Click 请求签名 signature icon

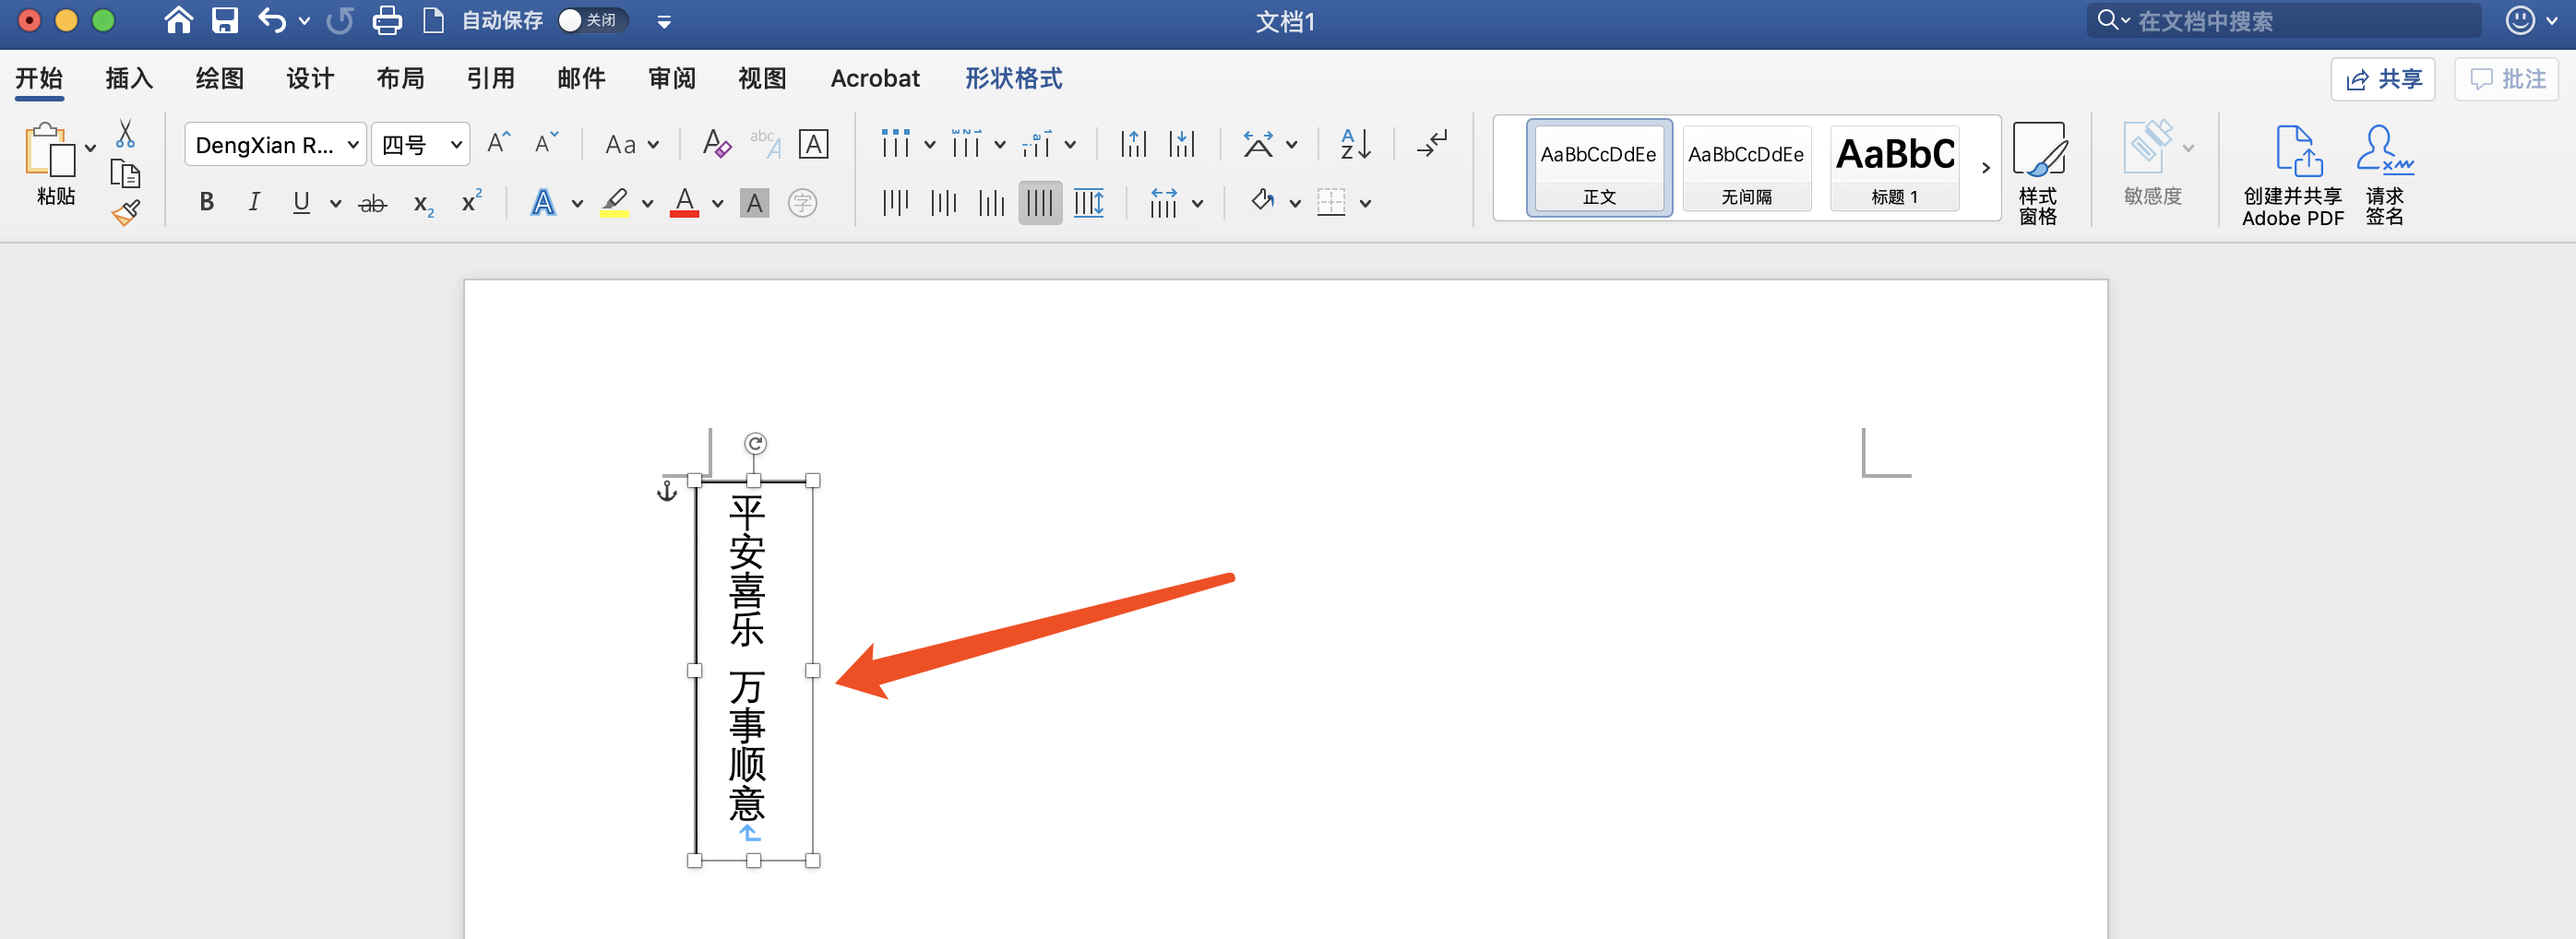coord(2384,176)
